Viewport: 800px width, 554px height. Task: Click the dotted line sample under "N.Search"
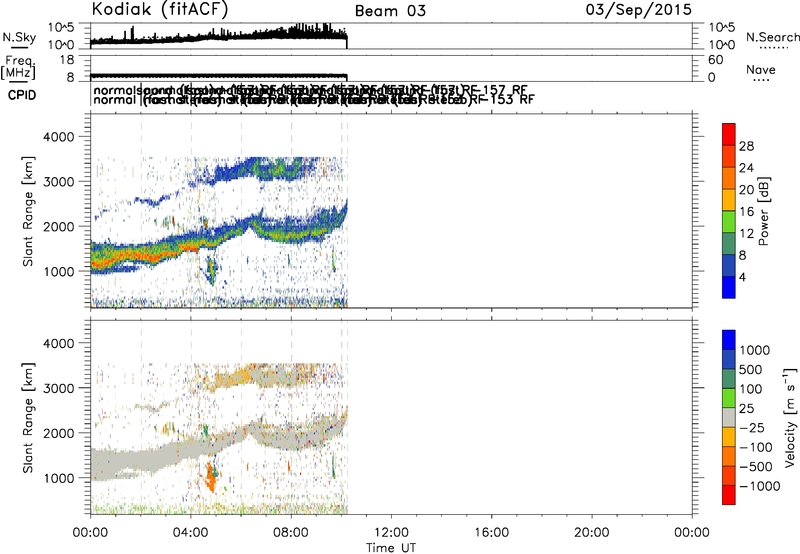click(x=773, y=48)
